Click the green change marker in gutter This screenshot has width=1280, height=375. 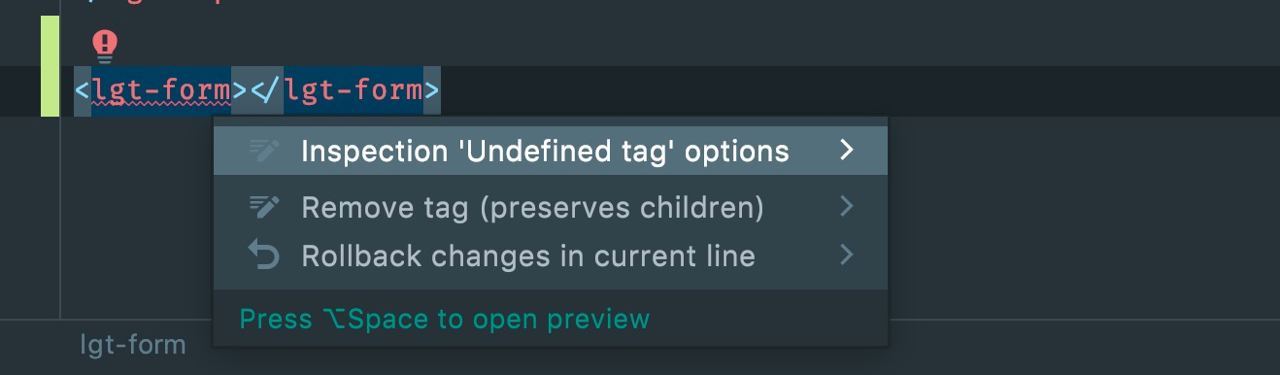point(50,66)
